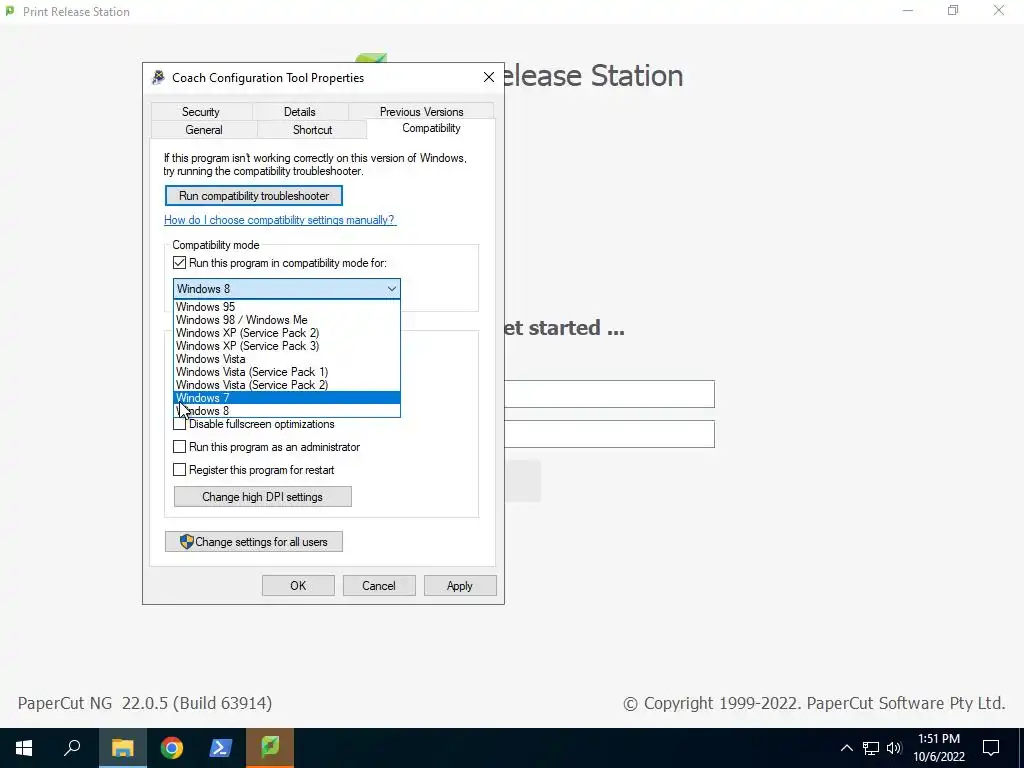The width and height of the screenshot is (1024, 768).
Task: Choose plain Windows Vista option
Action: [287, 359]
